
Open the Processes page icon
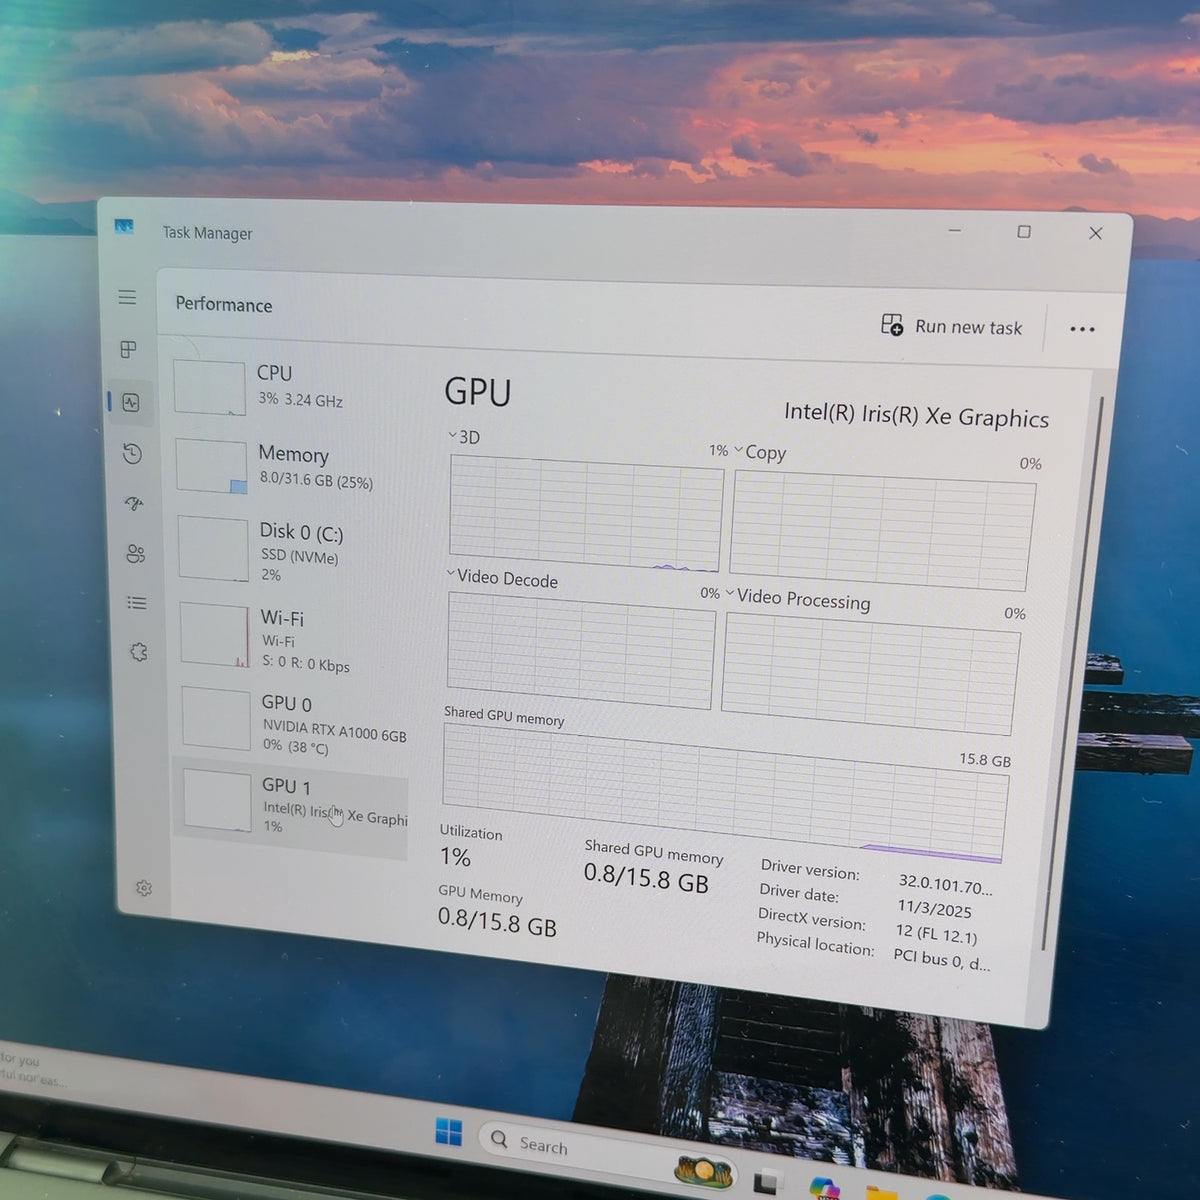[128, 349]
